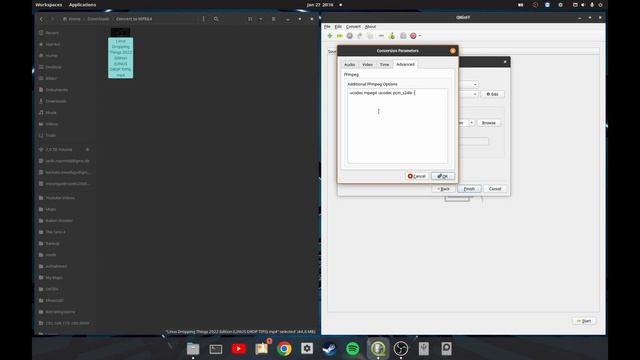Open the File menu in QWinFF
The height and width of the screenshot is (360, 640).
tap(327, 27)
